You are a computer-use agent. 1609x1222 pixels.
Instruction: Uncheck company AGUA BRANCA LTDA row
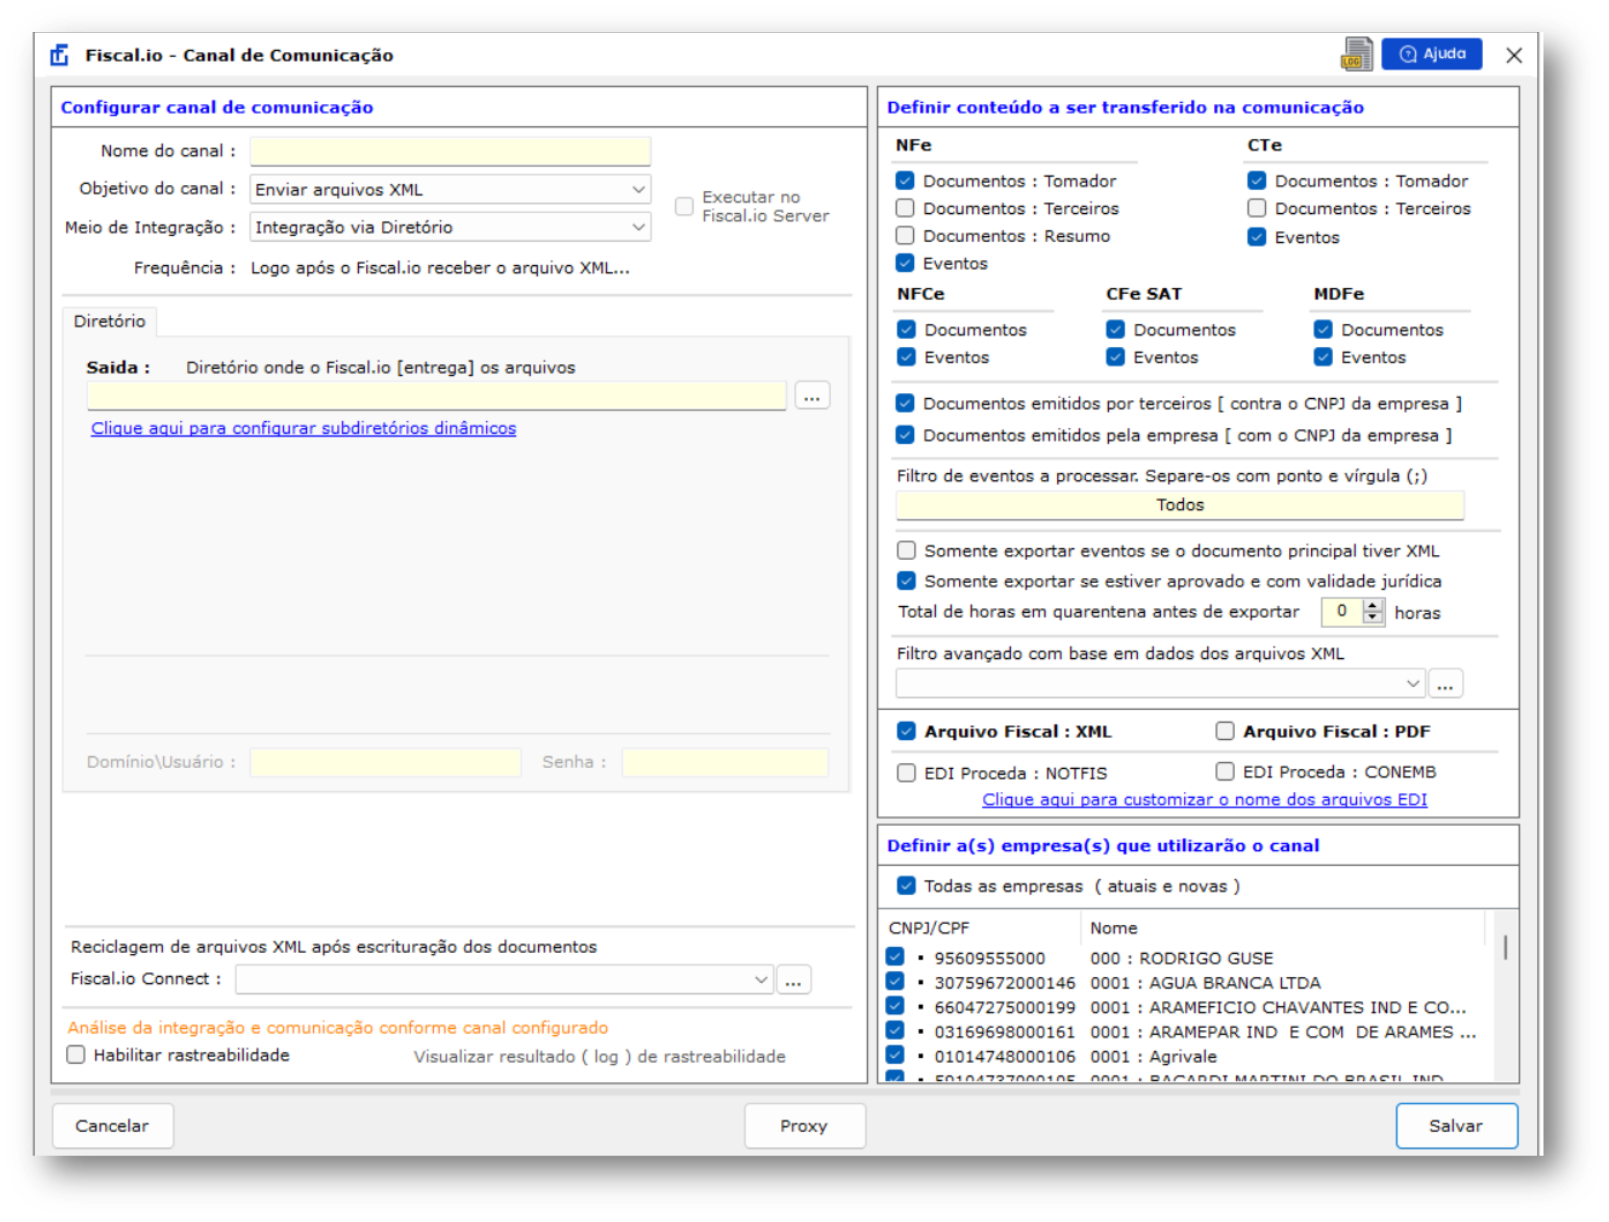[895, 981]
